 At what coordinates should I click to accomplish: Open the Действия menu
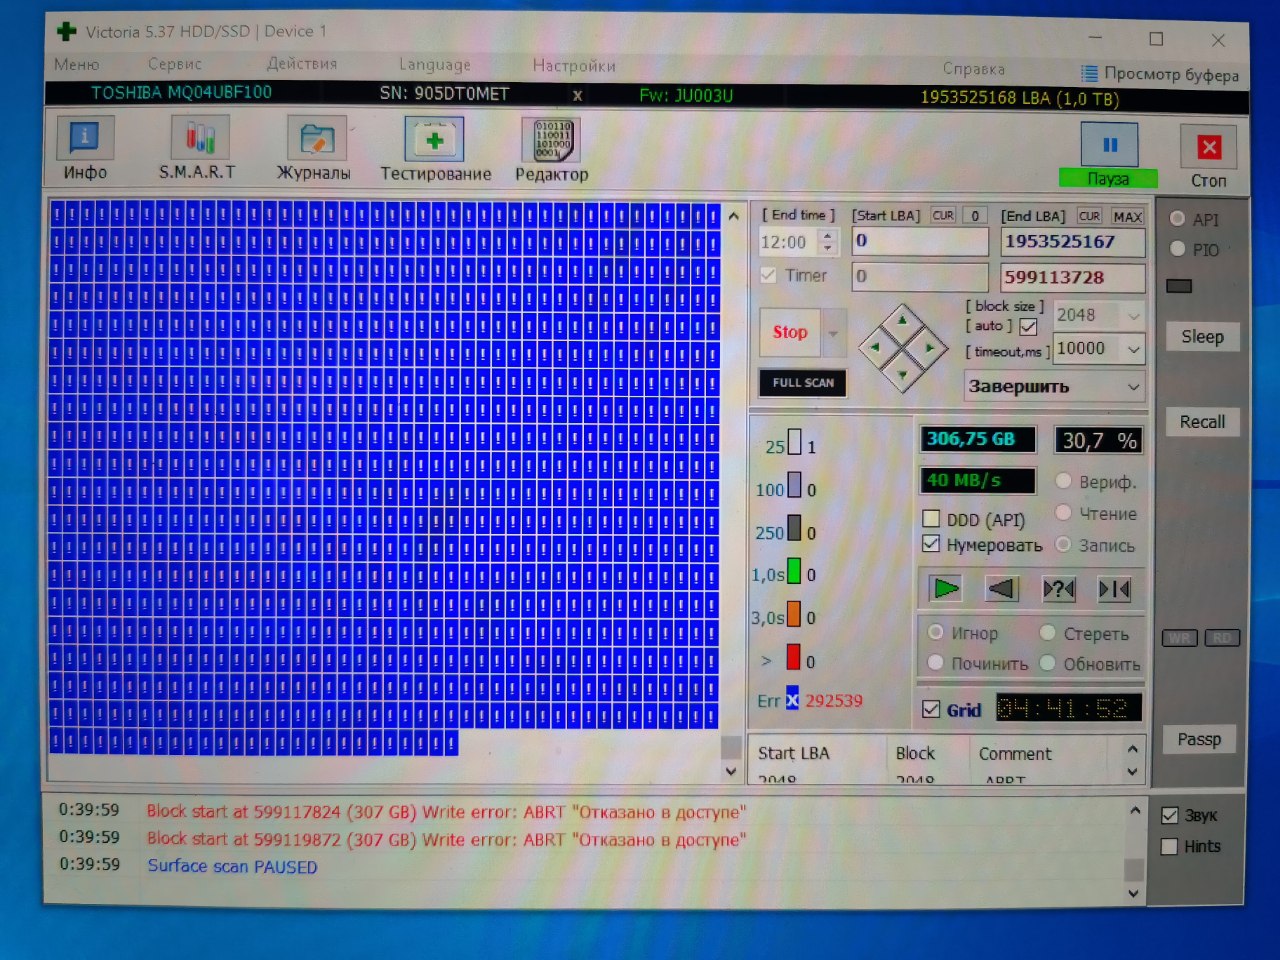302,64
